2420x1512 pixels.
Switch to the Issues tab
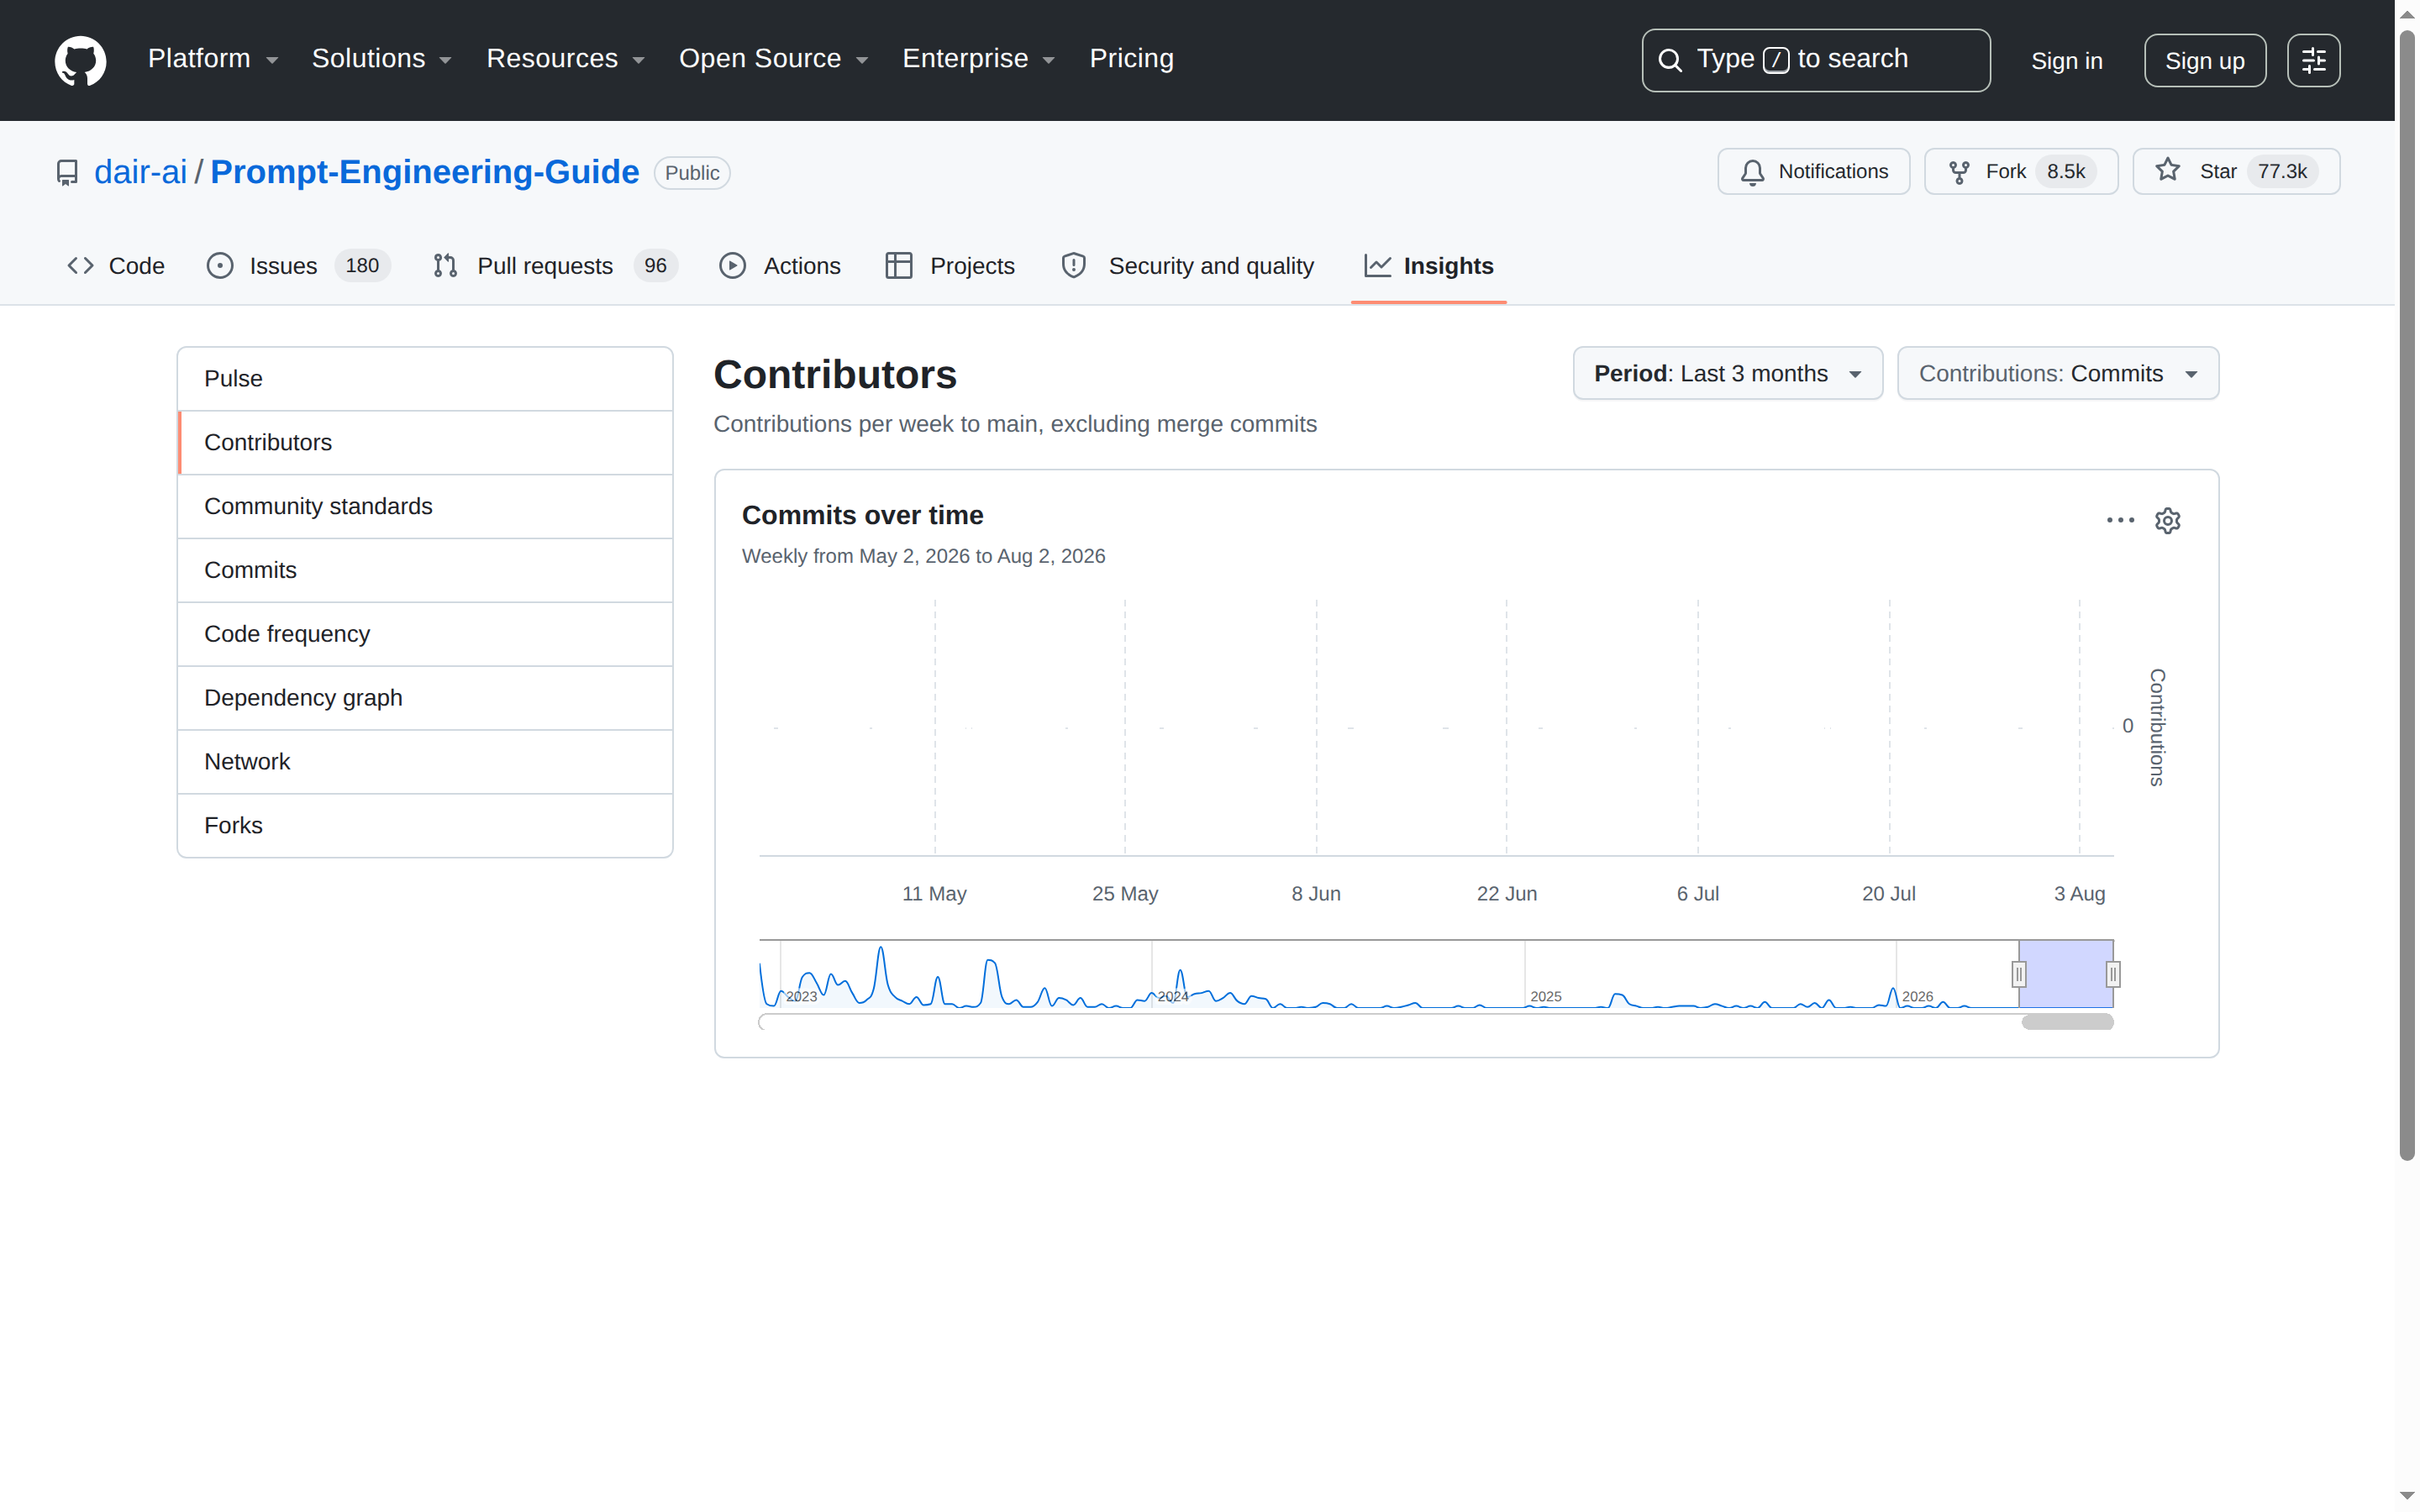tap(297, 266)
